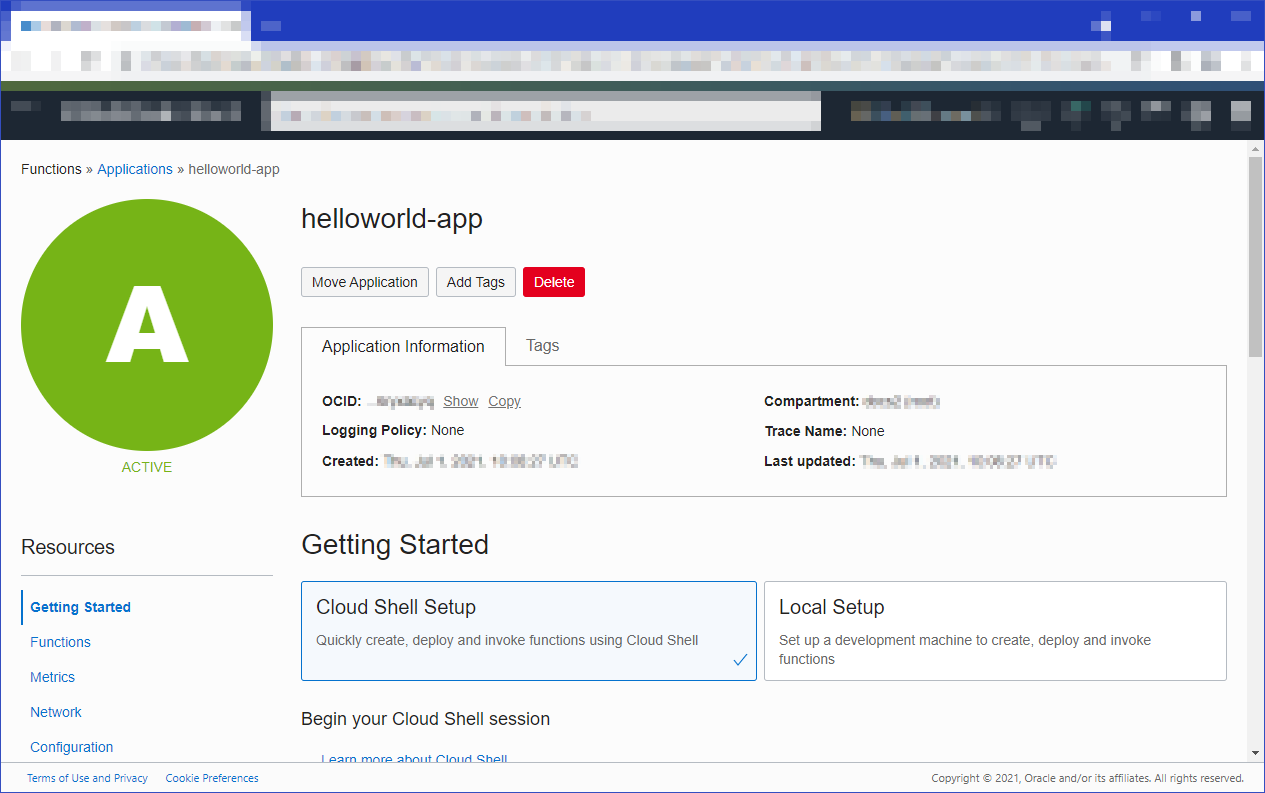Click Learn more about Cloud Shell
Screen dimensions: 1265x793
click(x=414, y=758)
